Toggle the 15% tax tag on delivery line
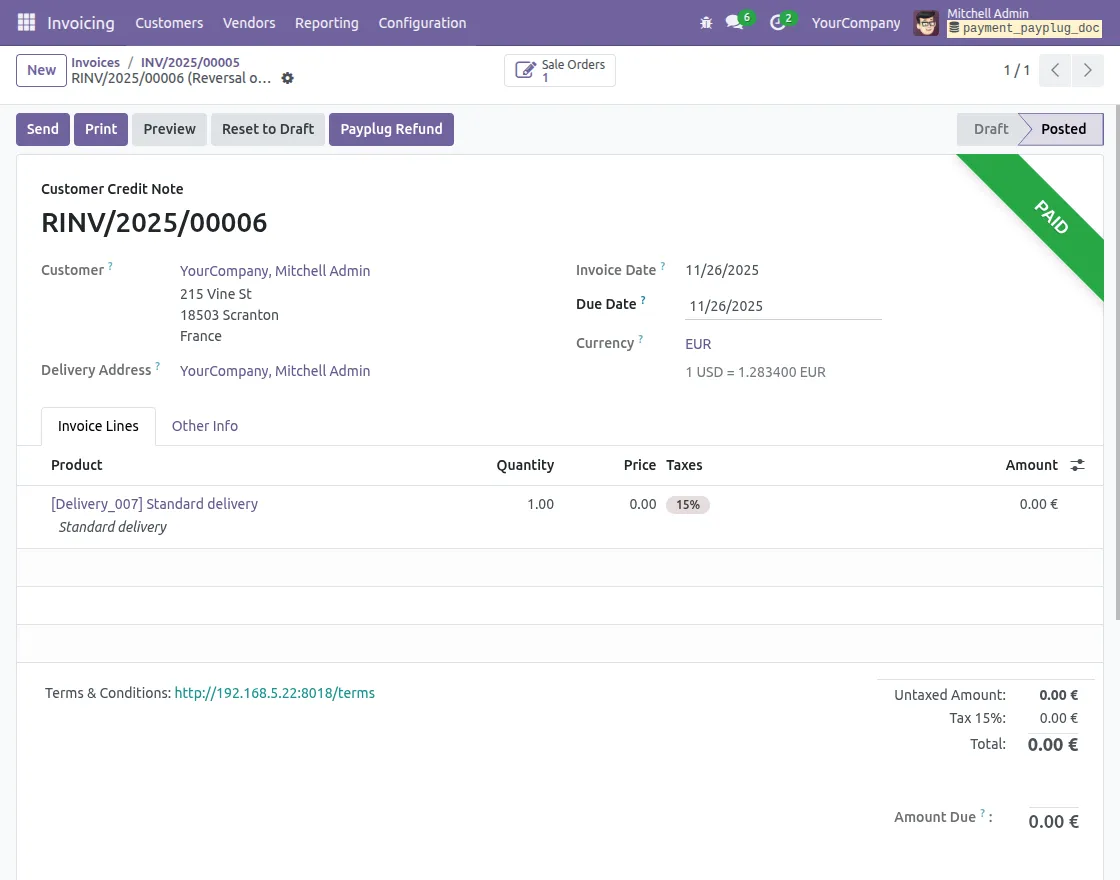 pyautogui.click(x=688, y=504)
